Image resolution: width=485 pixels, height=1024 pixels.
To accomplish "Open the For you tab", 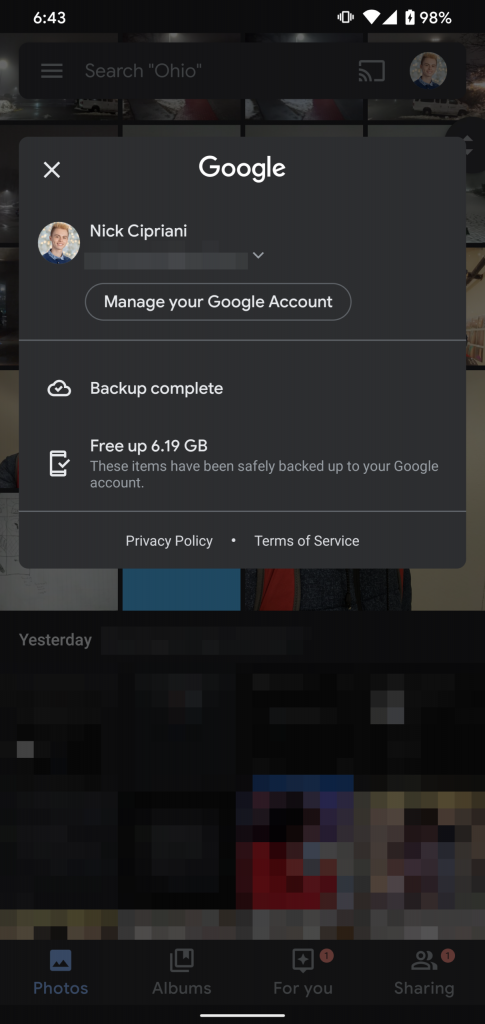I will point(303,972).
